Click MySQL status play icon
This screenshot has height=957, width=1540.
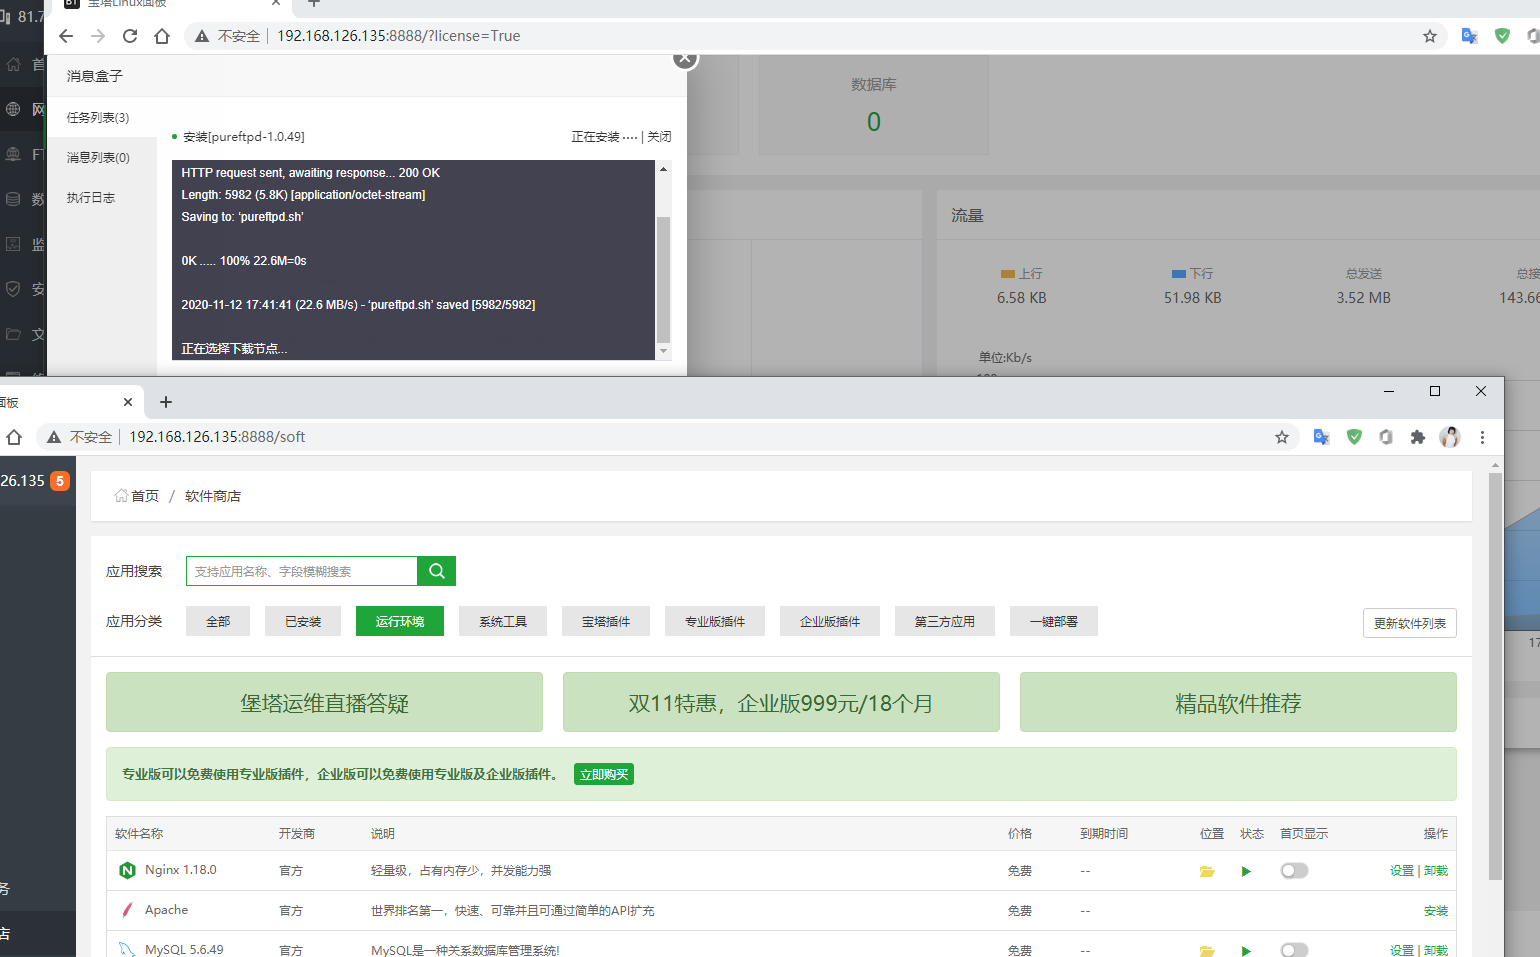(x=1246, y=950)
